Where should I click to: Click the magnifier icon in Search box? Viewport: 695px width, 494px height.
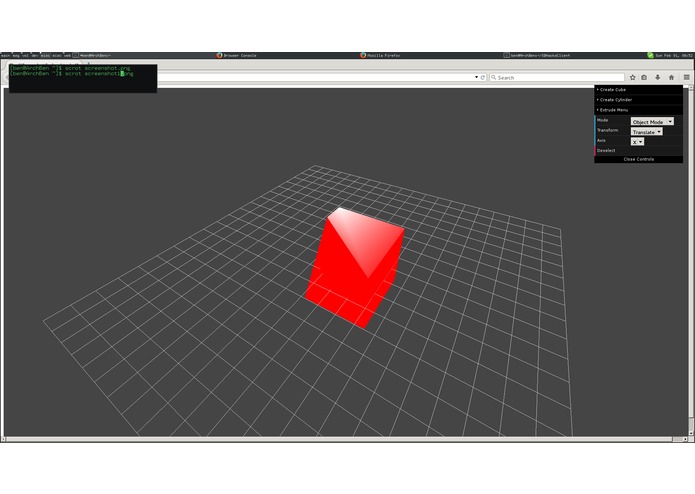click(x=493, y=78)
